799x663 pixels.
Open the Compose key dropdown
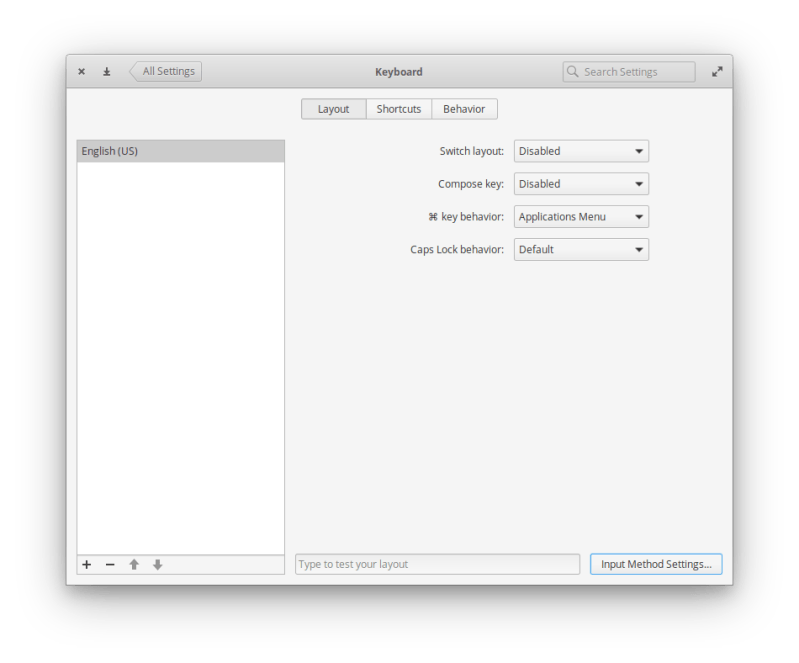581,184
